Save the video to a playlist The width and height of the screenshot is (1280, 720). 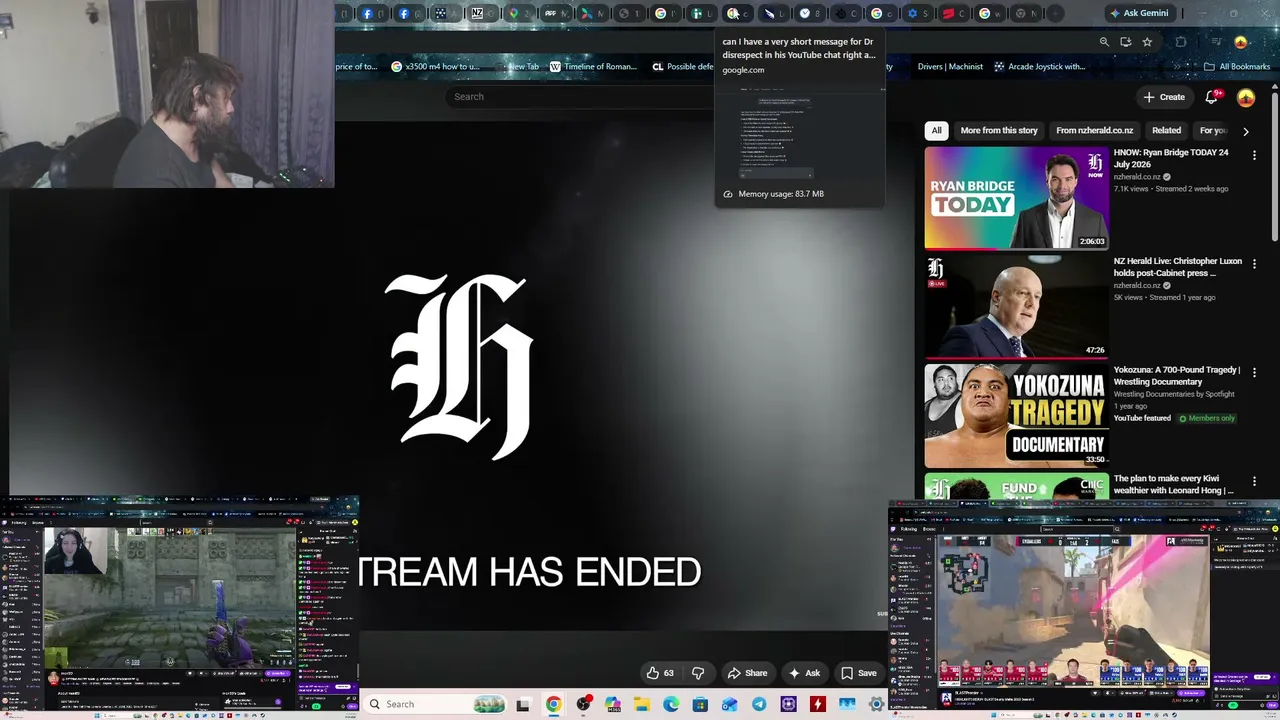[858, 673]
